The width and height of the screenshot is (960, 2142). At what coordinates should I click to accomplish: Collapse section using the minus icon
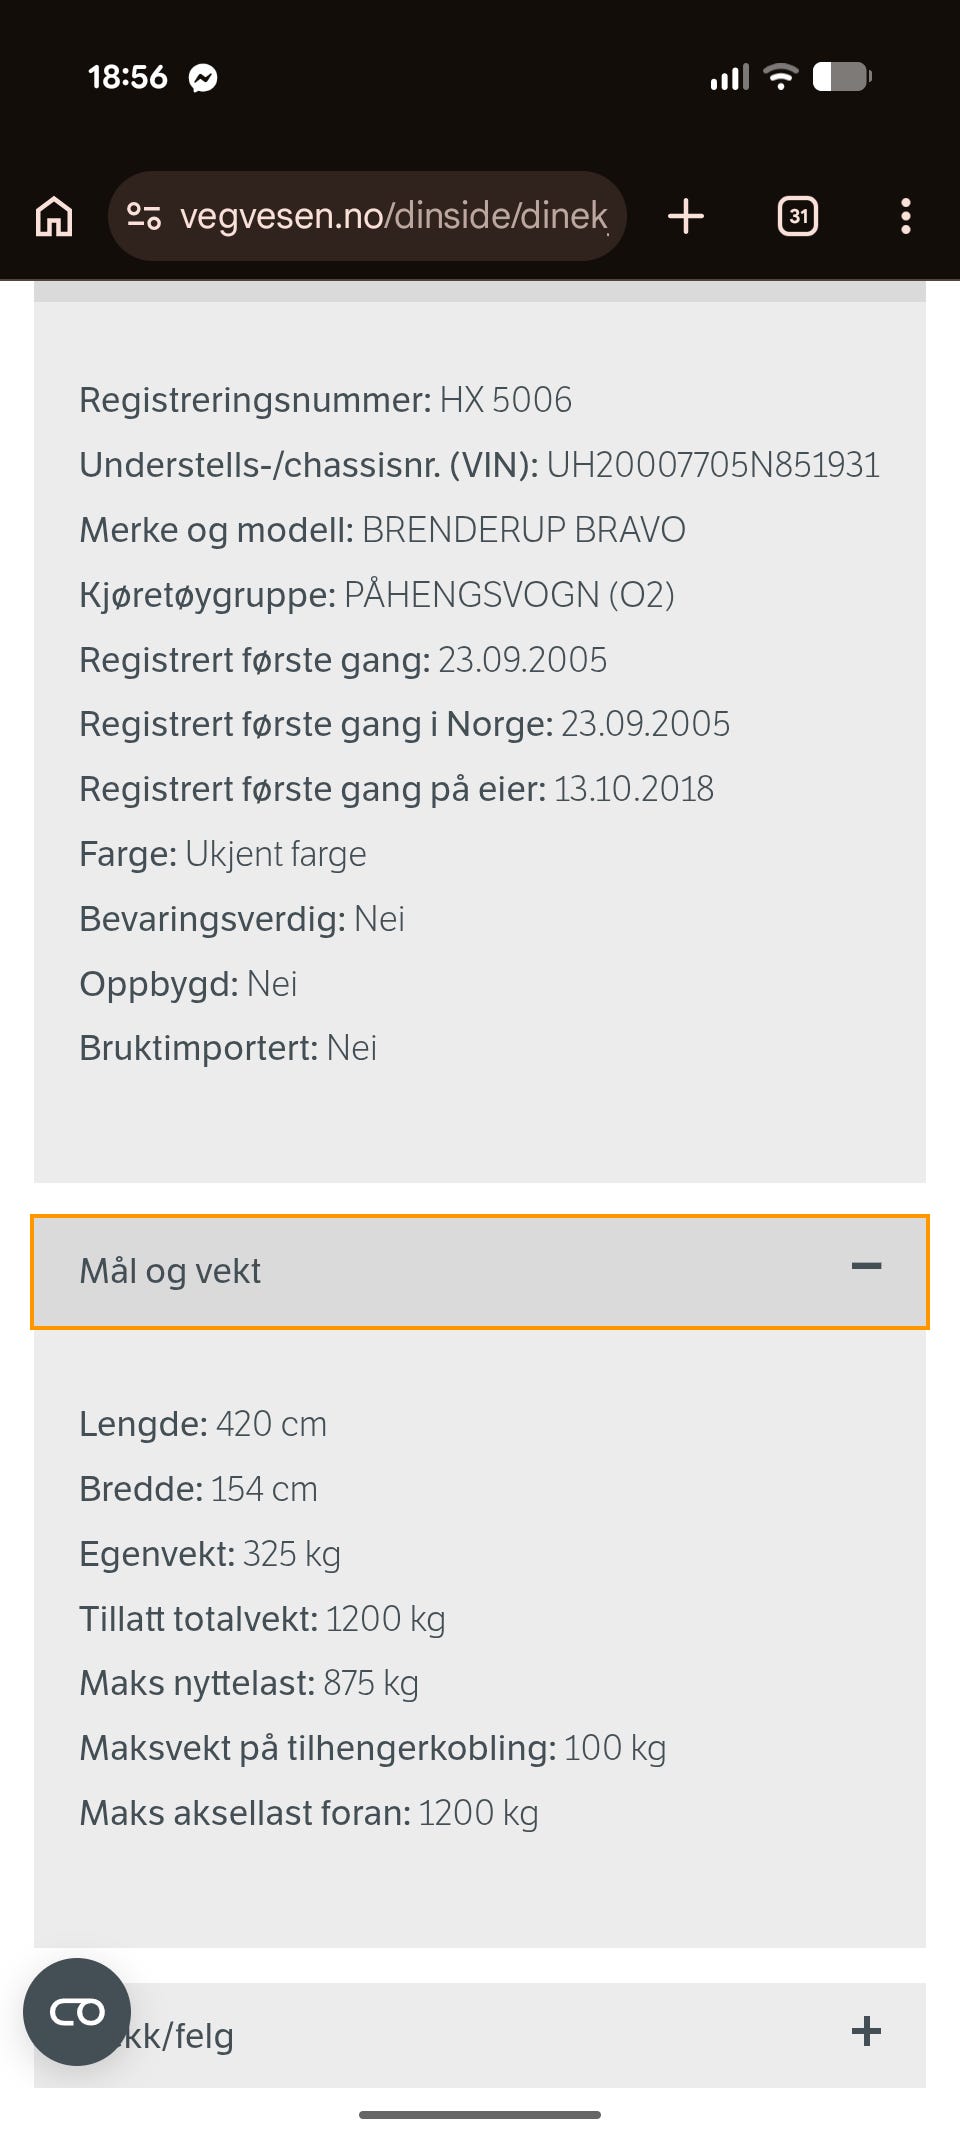coord(866,1266)
